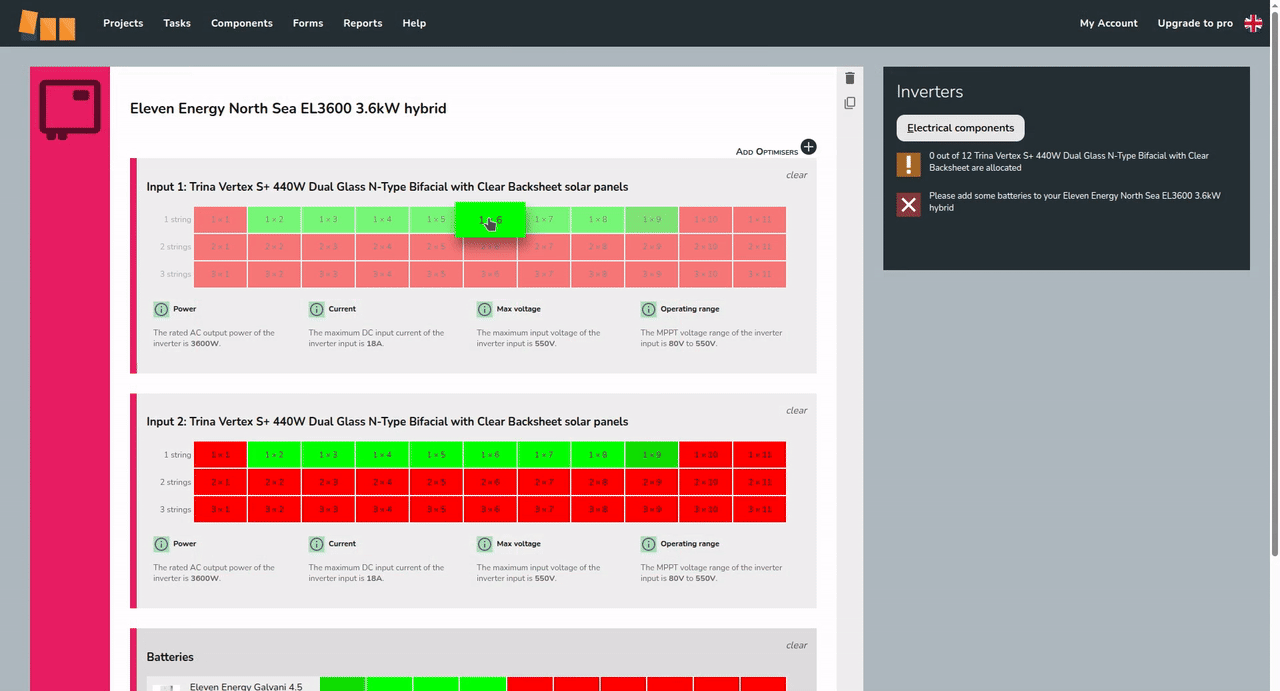Click Input 2 Operating range info icon
This screenshot has height=691, width=1280.
point(648,544)
